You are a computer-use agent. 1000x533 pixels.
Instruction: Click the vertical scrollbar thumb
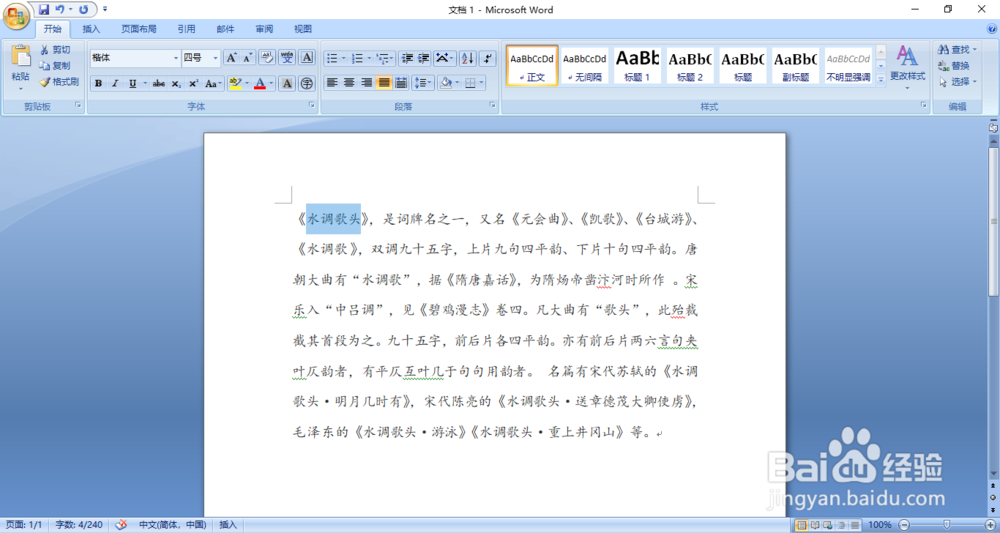pos(993,222)
